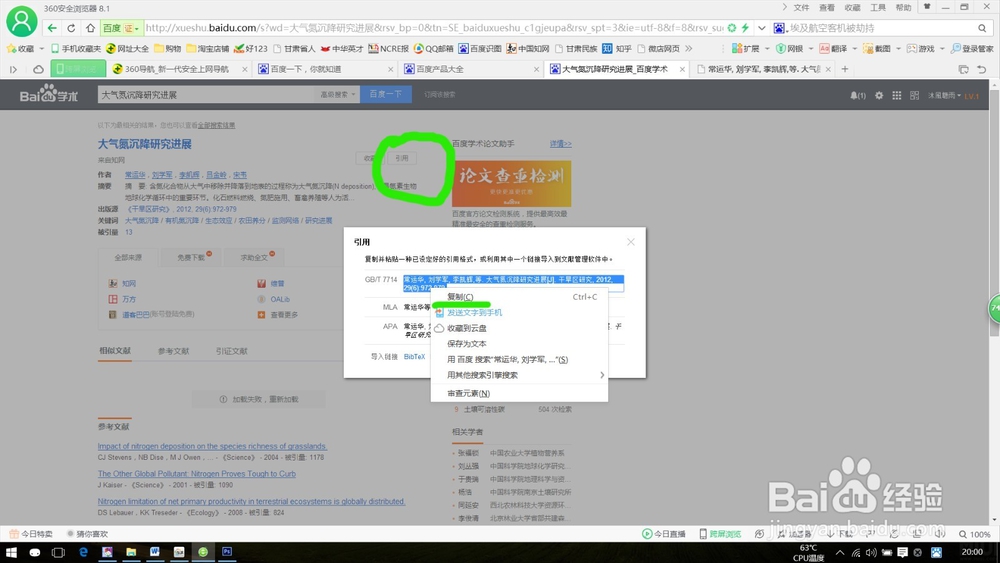Open the 360 browser icon on the taskbar
1000x563 pixels.
[203, 552]
